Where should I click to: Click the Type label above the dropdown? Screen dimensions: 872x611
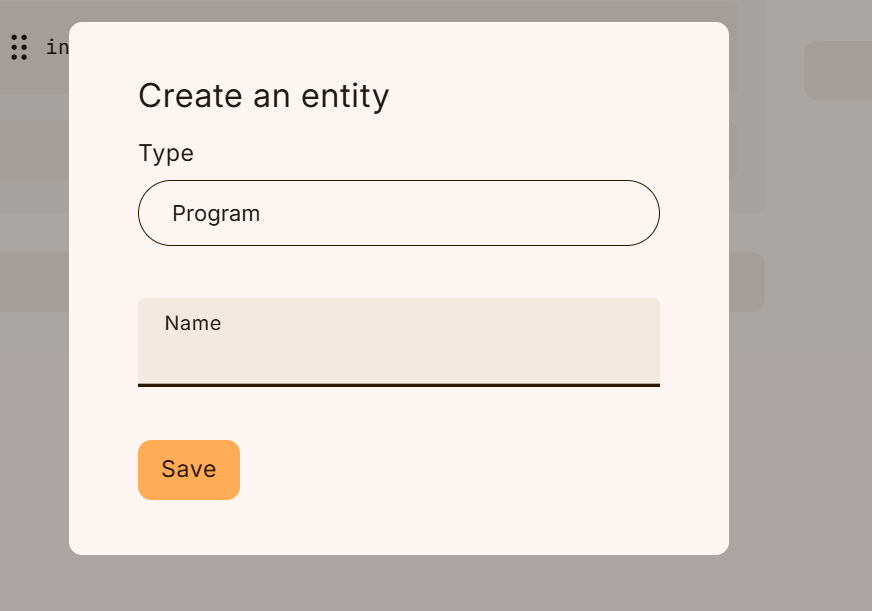(166, 153)
